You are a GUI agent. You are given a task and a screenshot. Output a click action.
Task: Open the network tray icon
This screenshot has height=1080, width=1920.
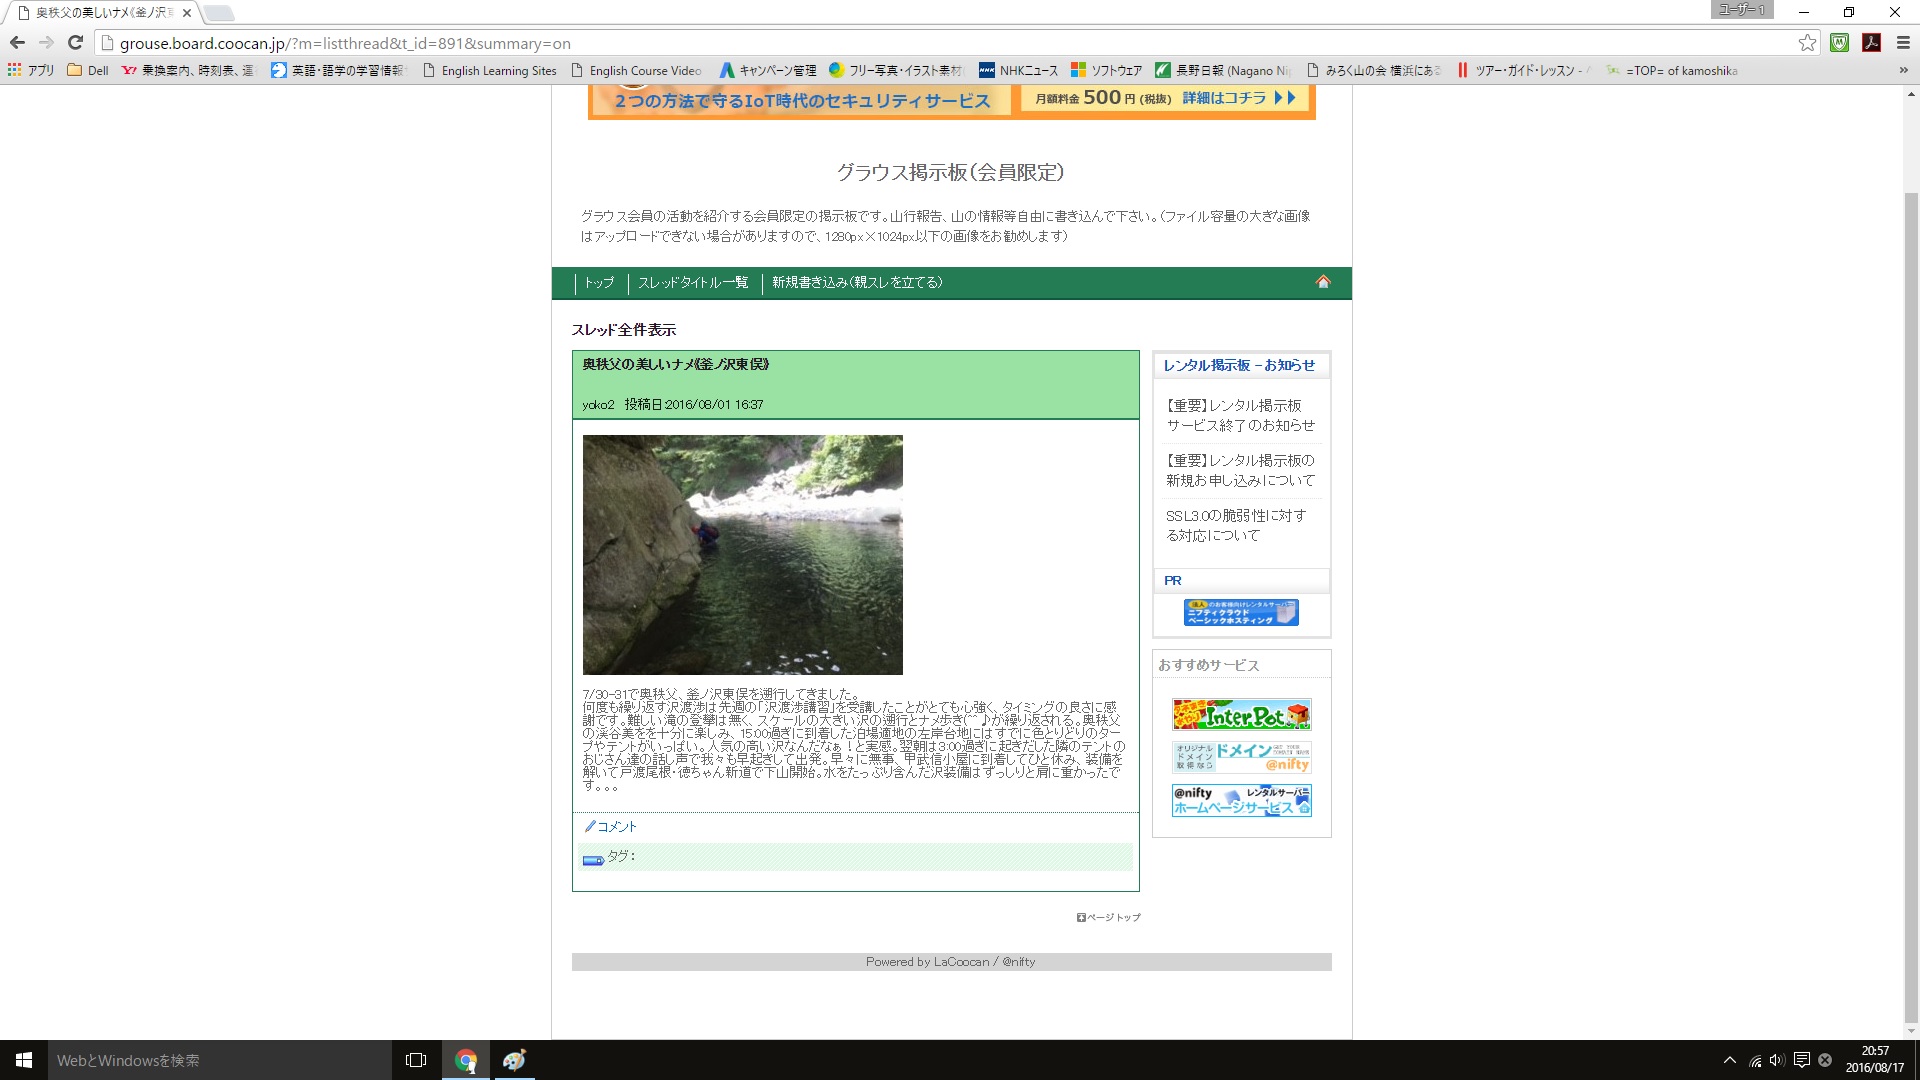pos(1754,1060)
